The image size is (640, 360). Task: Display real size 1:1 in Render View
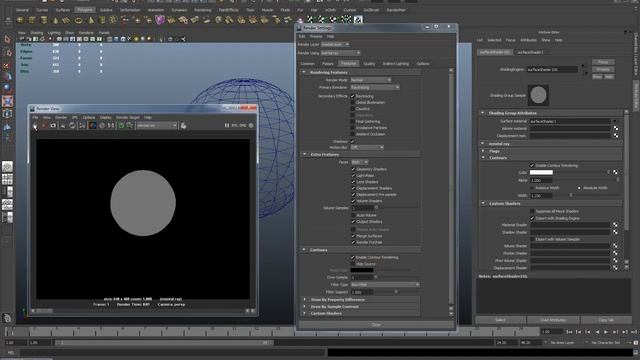(111, 126)
